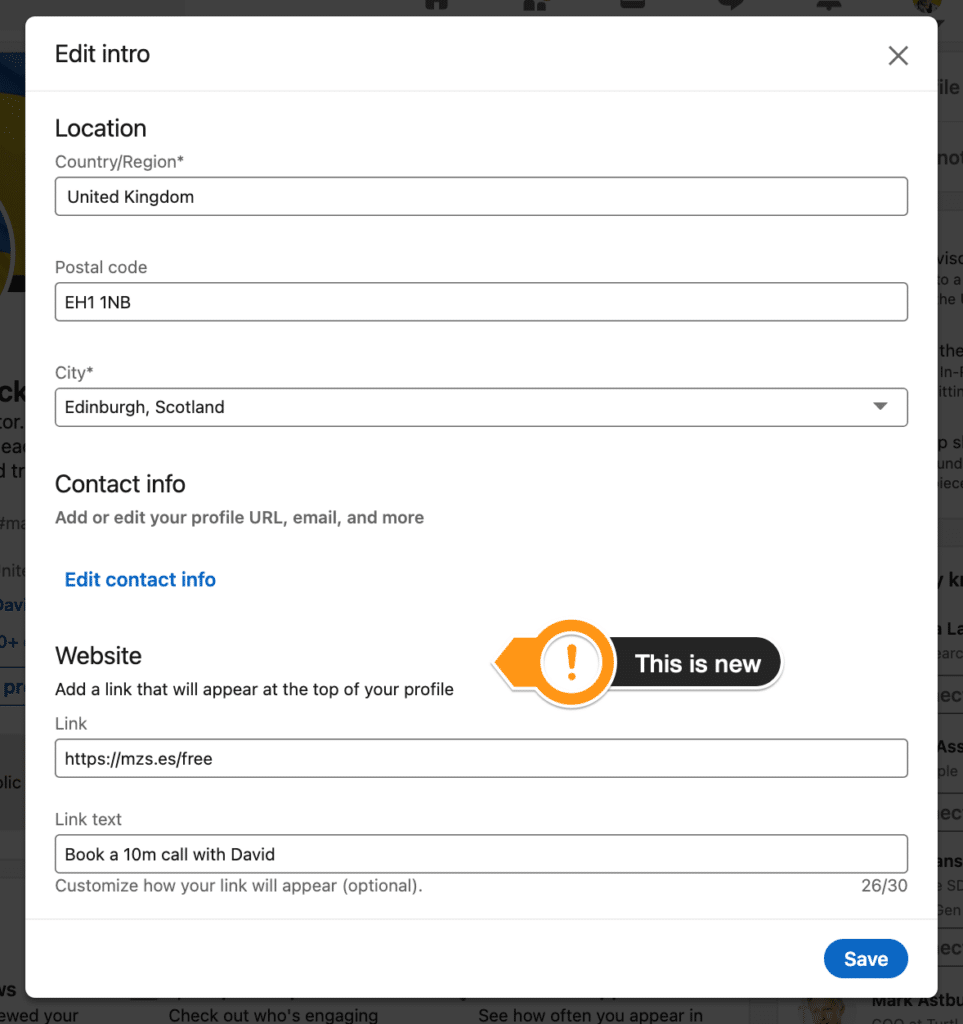Viewport: 963px width, 1024px height.
Task: Click the Edit intro dialog heading area
Action: coord(102,54)
